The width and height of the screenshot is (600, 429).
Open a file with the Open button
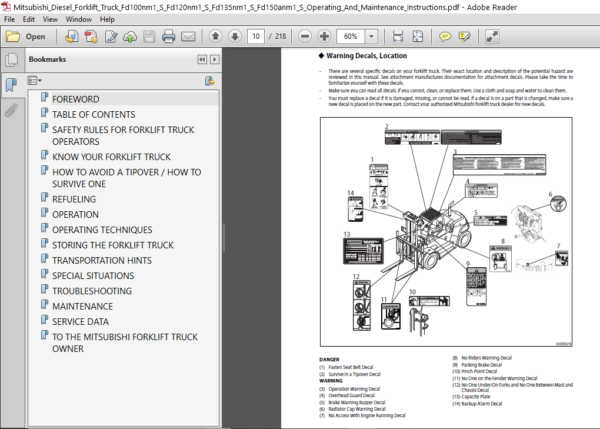[x=26, y=37]
